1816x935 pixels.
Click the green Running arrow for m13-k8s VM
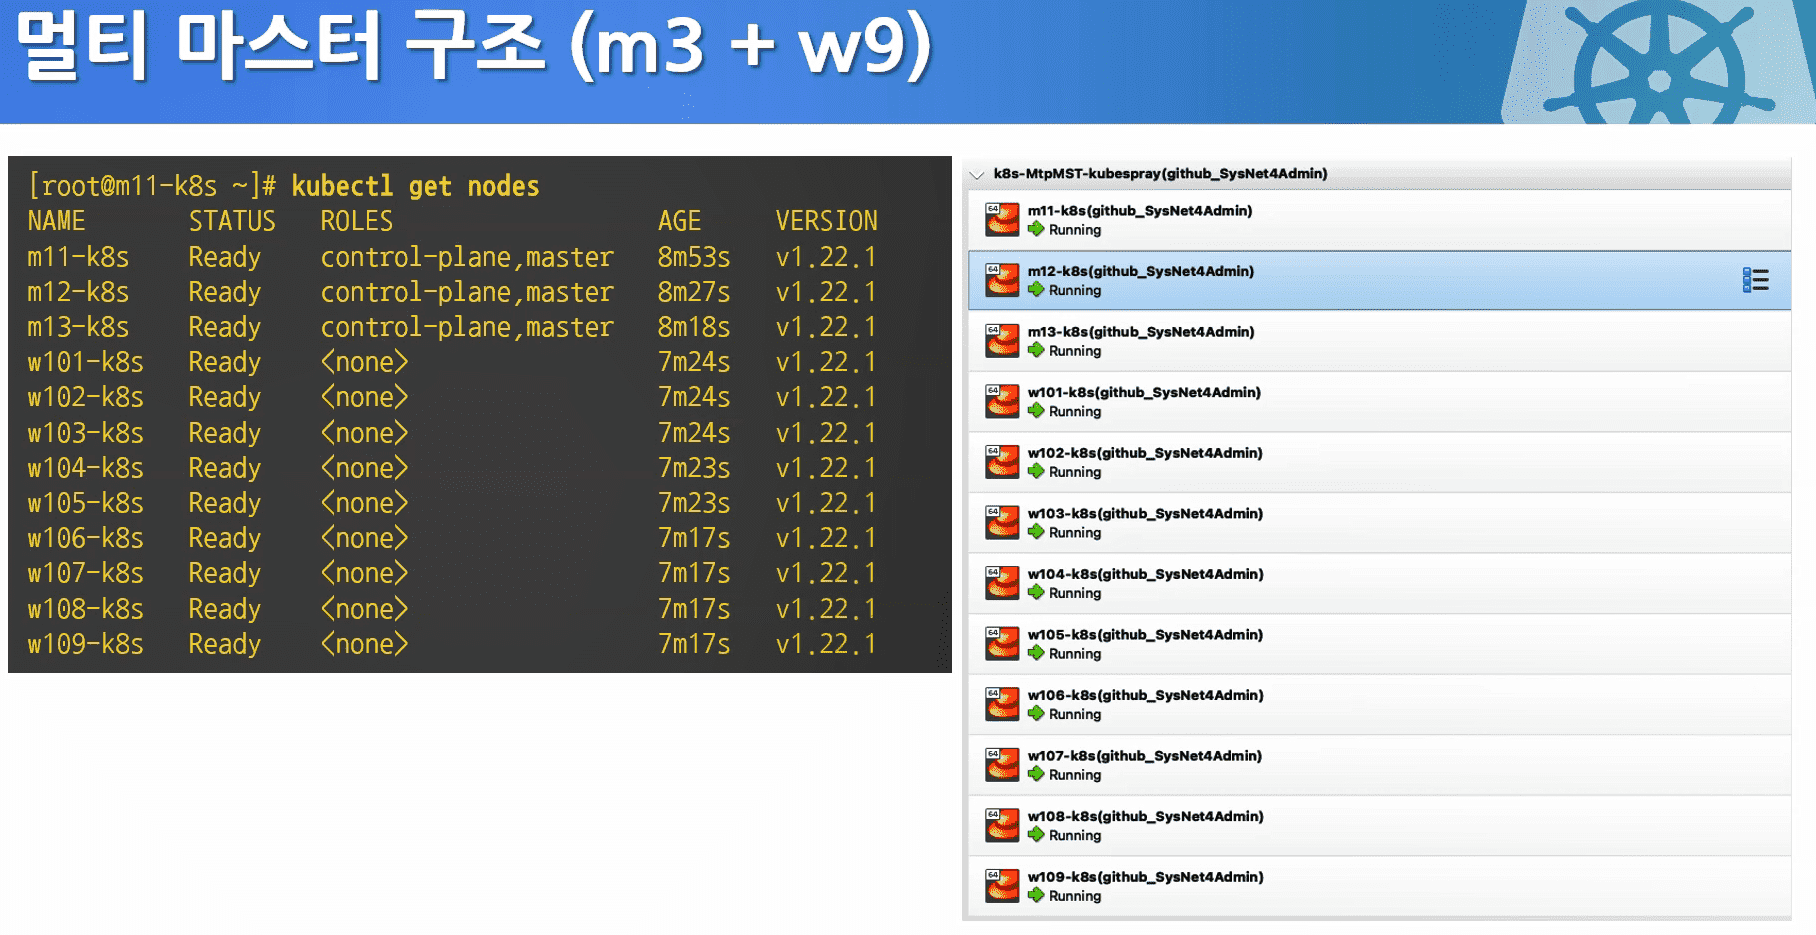point(1036,350)
